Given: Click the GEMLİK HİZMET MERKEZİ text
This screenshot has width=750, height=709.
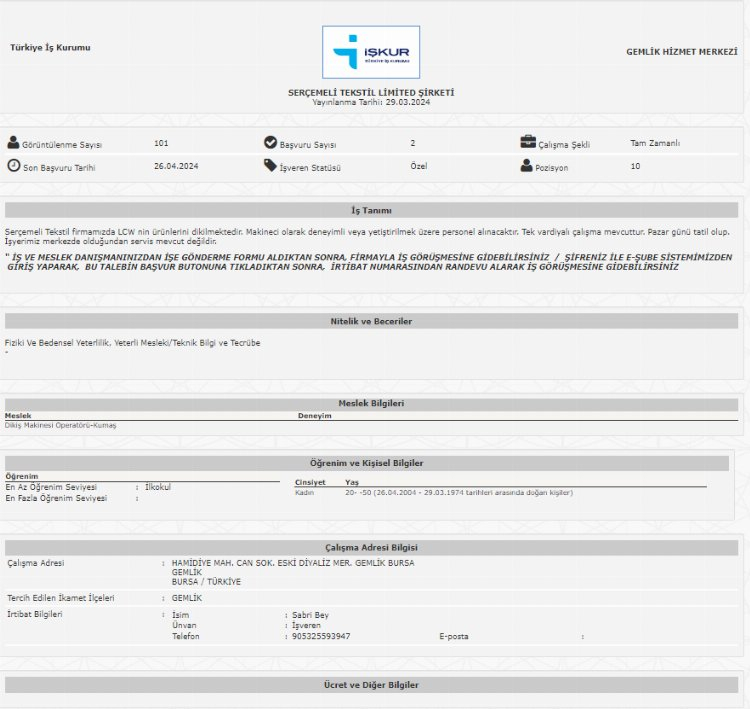Looking at the screenshot, I should click(x=682, y=51).
